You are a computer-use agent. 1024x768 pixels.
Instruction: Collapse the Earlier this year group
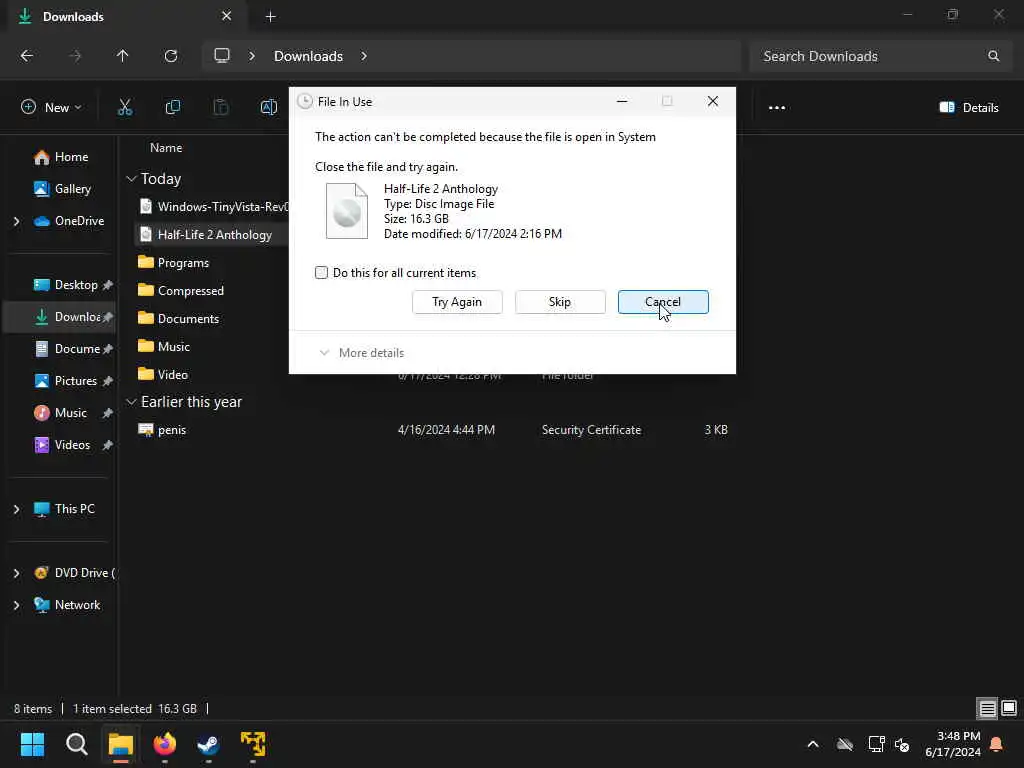pyautogui.click(x=131, y=402)
